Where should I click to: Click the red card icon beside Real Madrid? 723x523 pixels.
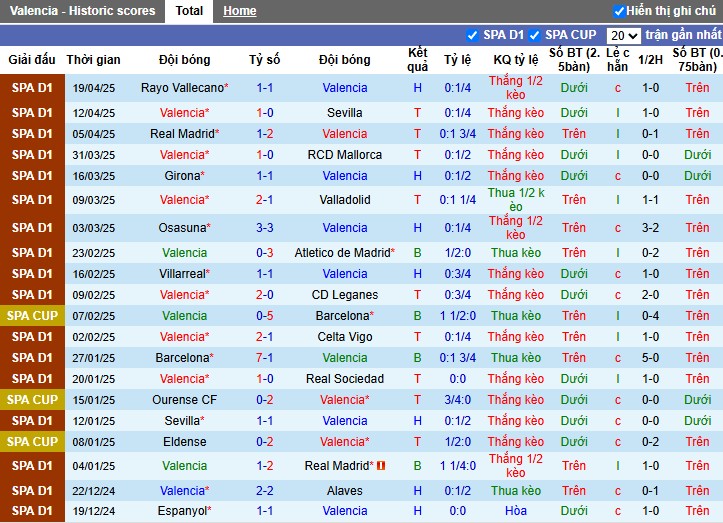click(x=381, y=466)
